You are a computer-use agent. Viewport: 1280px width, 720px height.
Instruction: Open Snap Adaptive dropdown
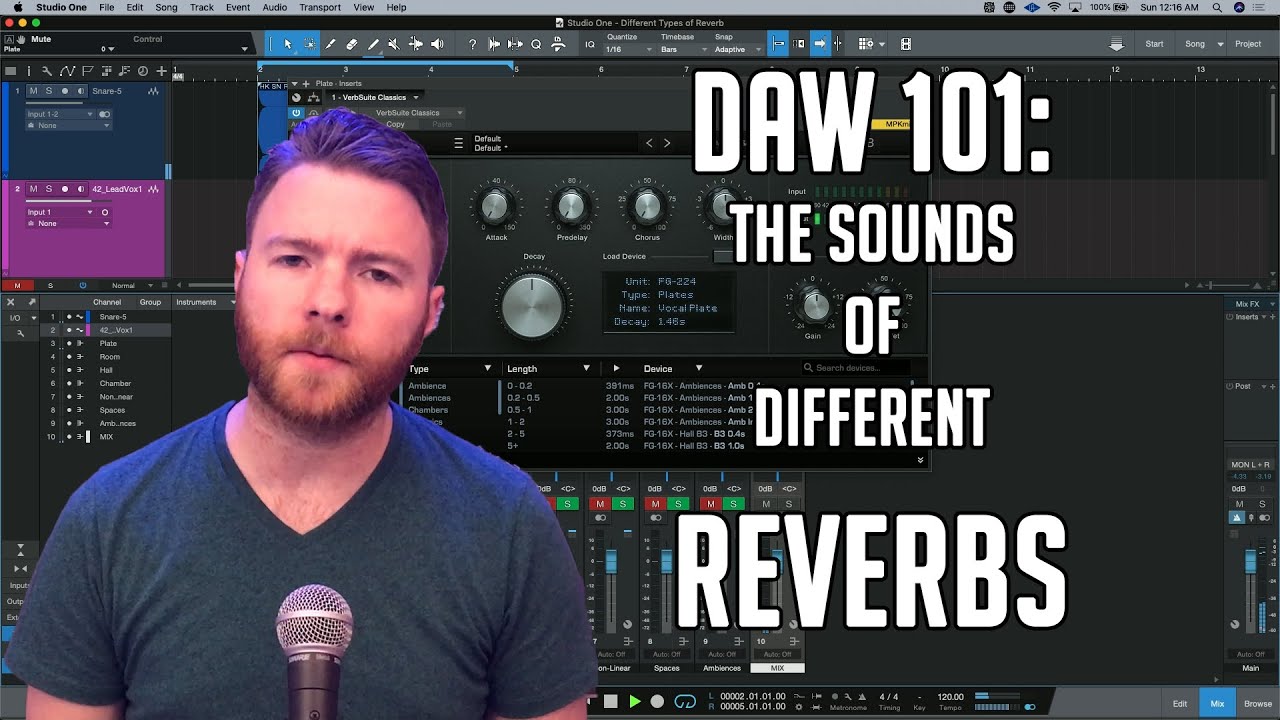(x=736, y=49)
